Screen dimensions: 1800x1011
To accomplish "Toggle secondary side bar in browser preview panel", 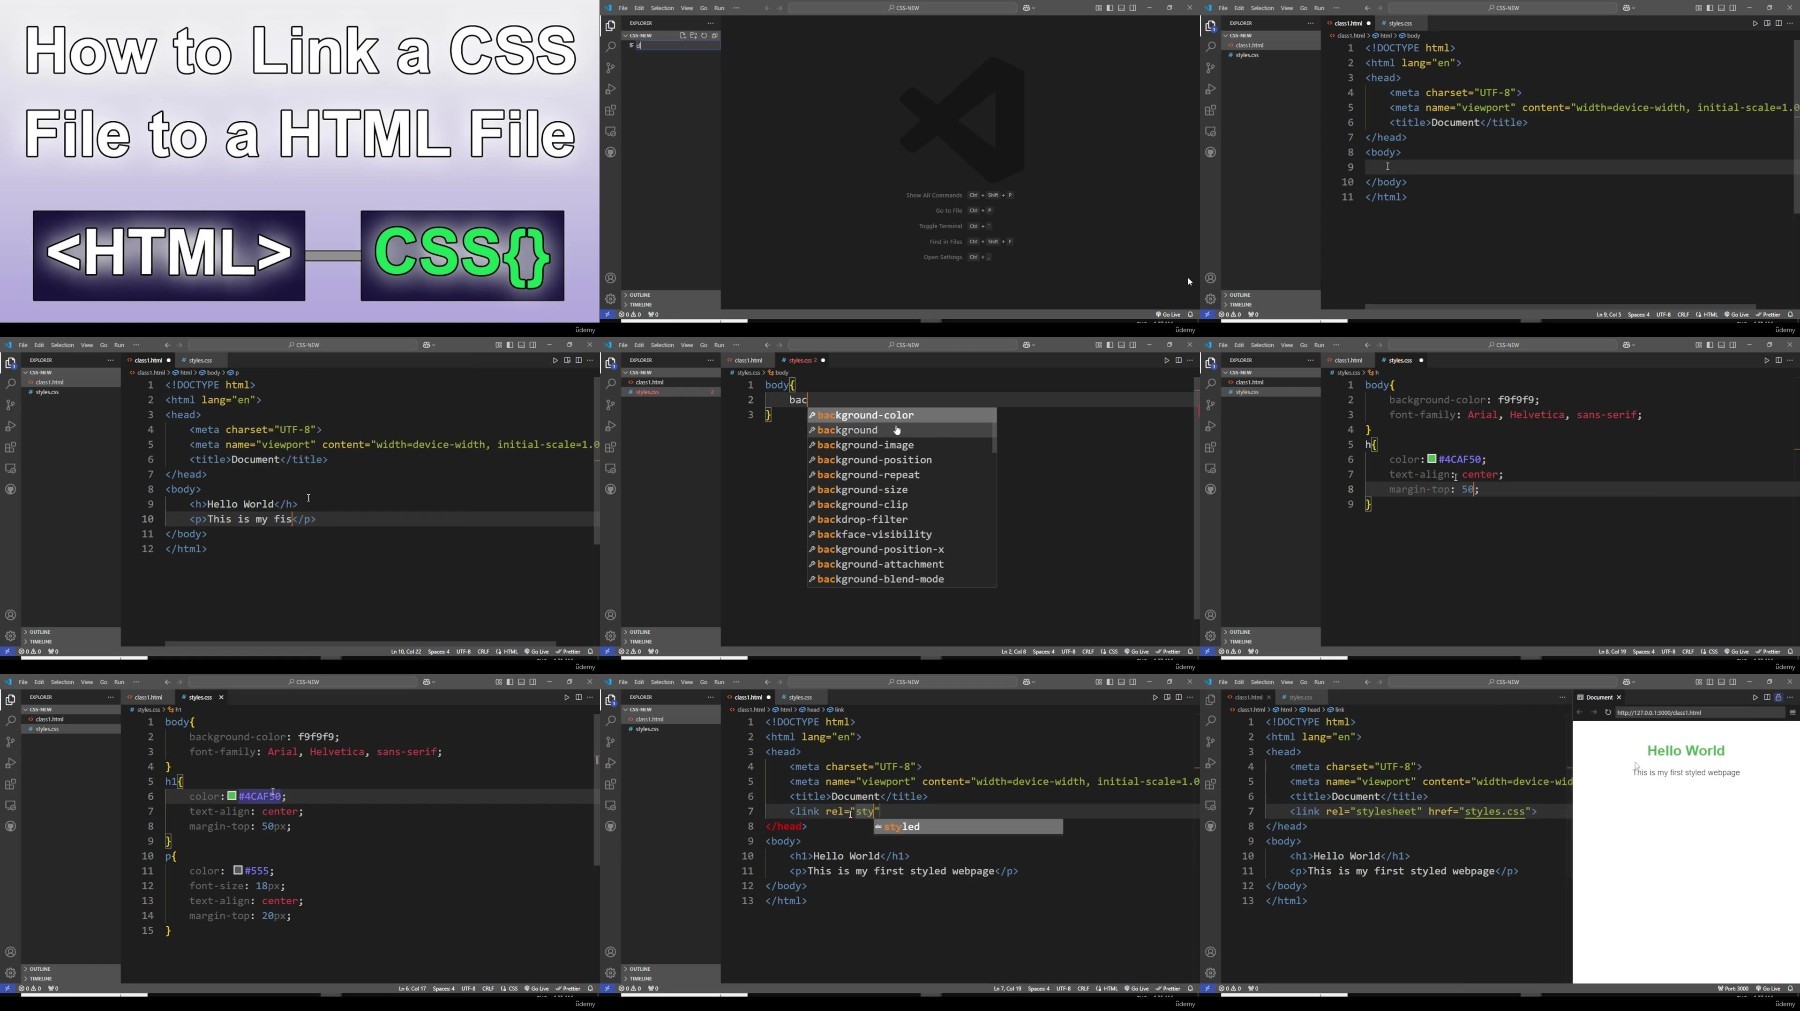I will (1733, 682).
